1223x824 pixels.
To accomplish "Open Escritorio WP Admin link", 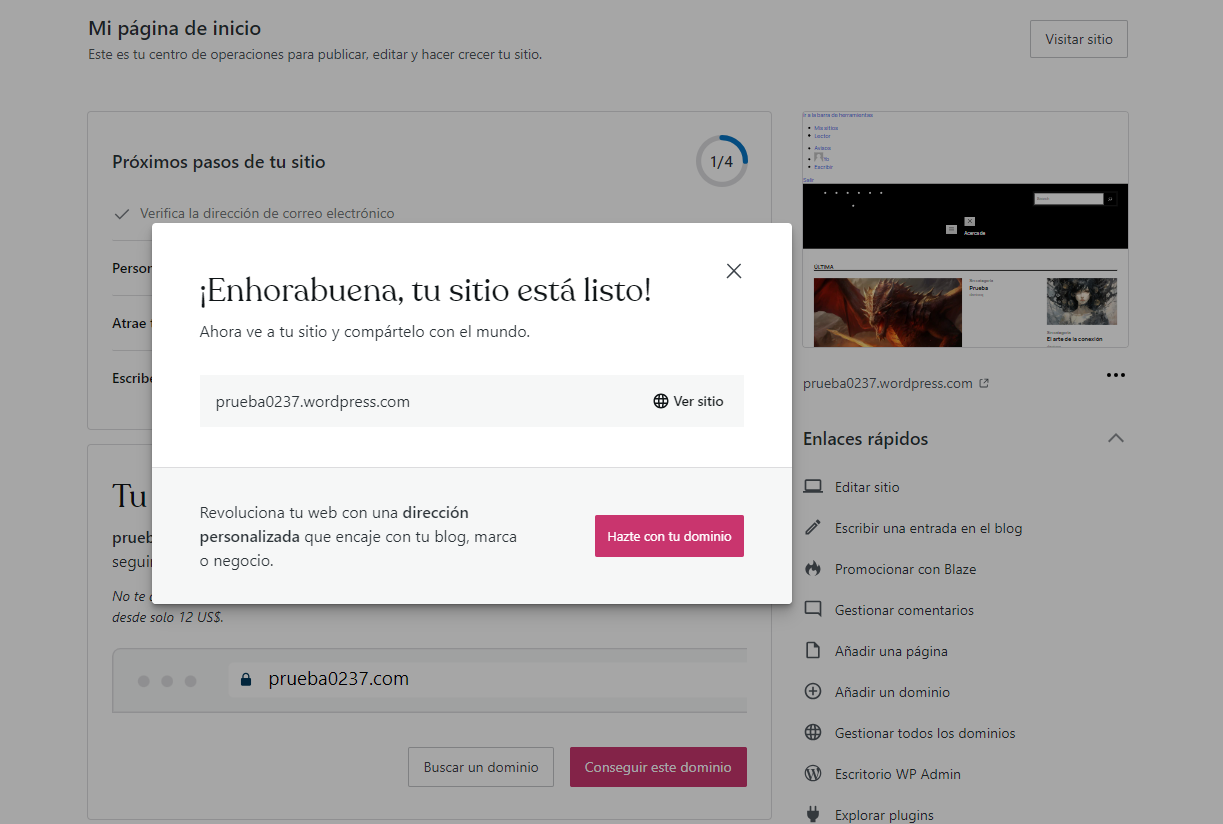I will pyautogui.click(x=898, y=774).
